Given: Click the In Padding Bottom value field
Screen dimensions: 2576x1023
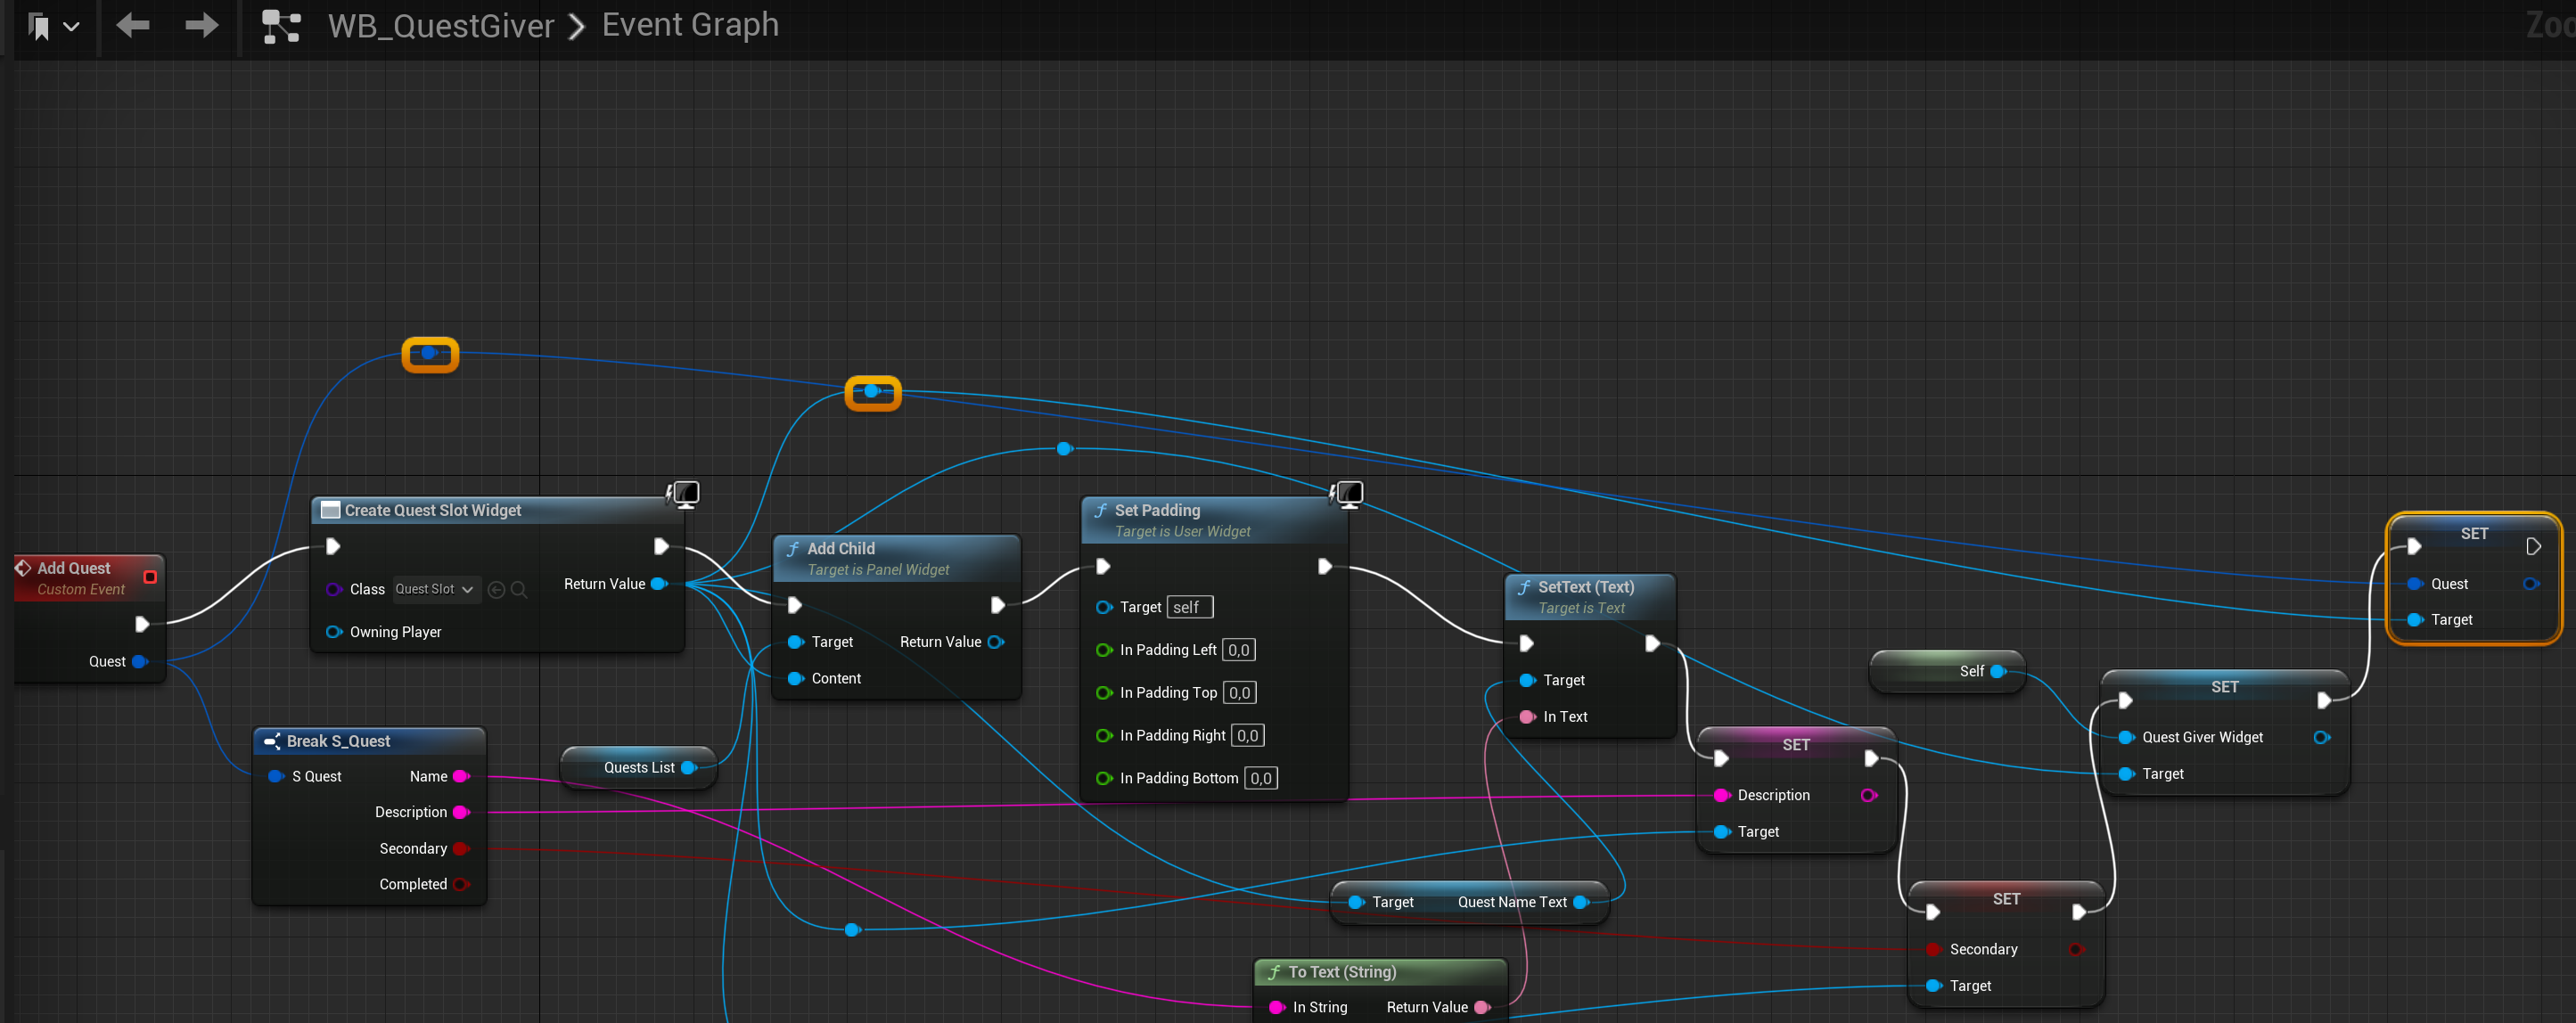Looking at the screenshot, I should [1260, 778].
